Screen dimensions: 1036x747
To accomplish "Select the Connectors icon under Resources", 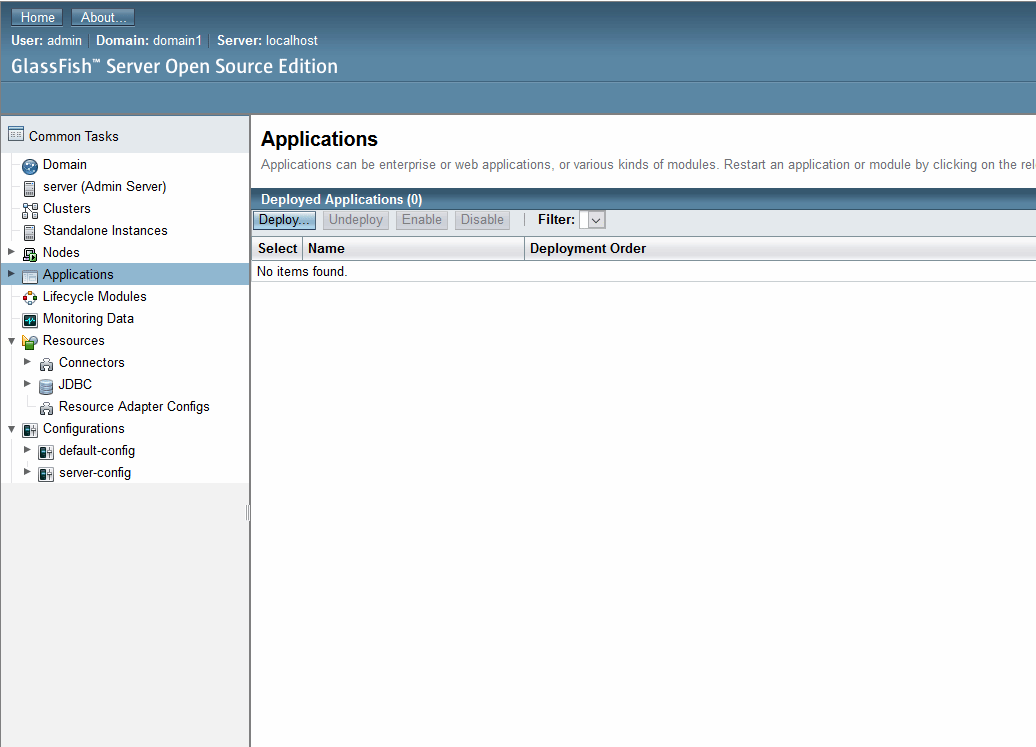I will 46,362.
